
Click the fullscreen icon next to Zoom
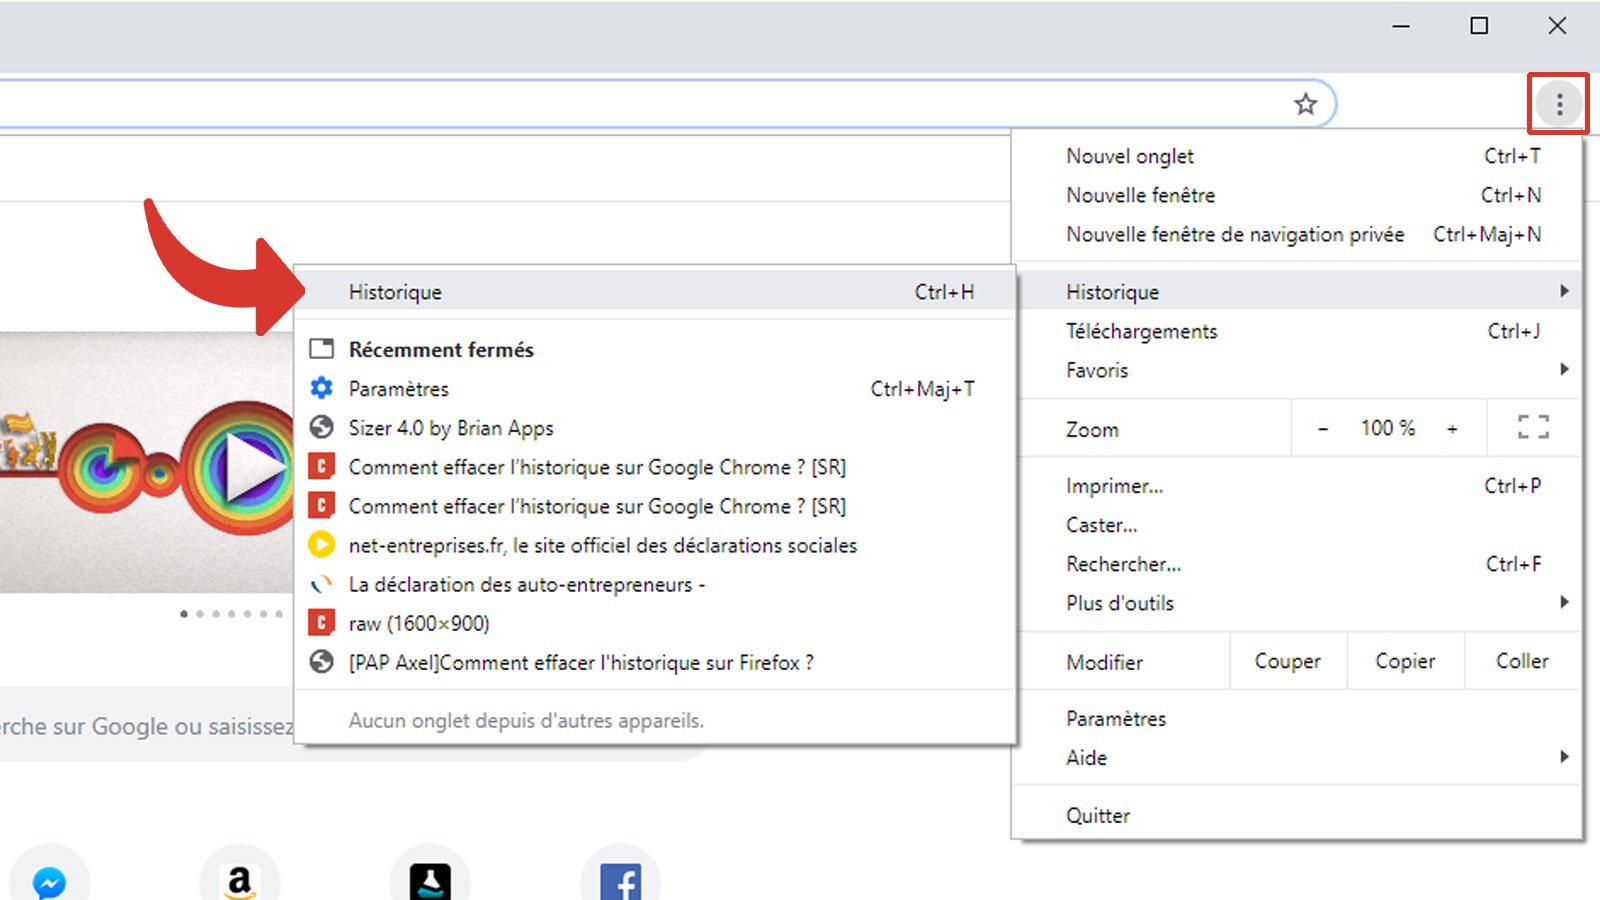[1532, 428]
